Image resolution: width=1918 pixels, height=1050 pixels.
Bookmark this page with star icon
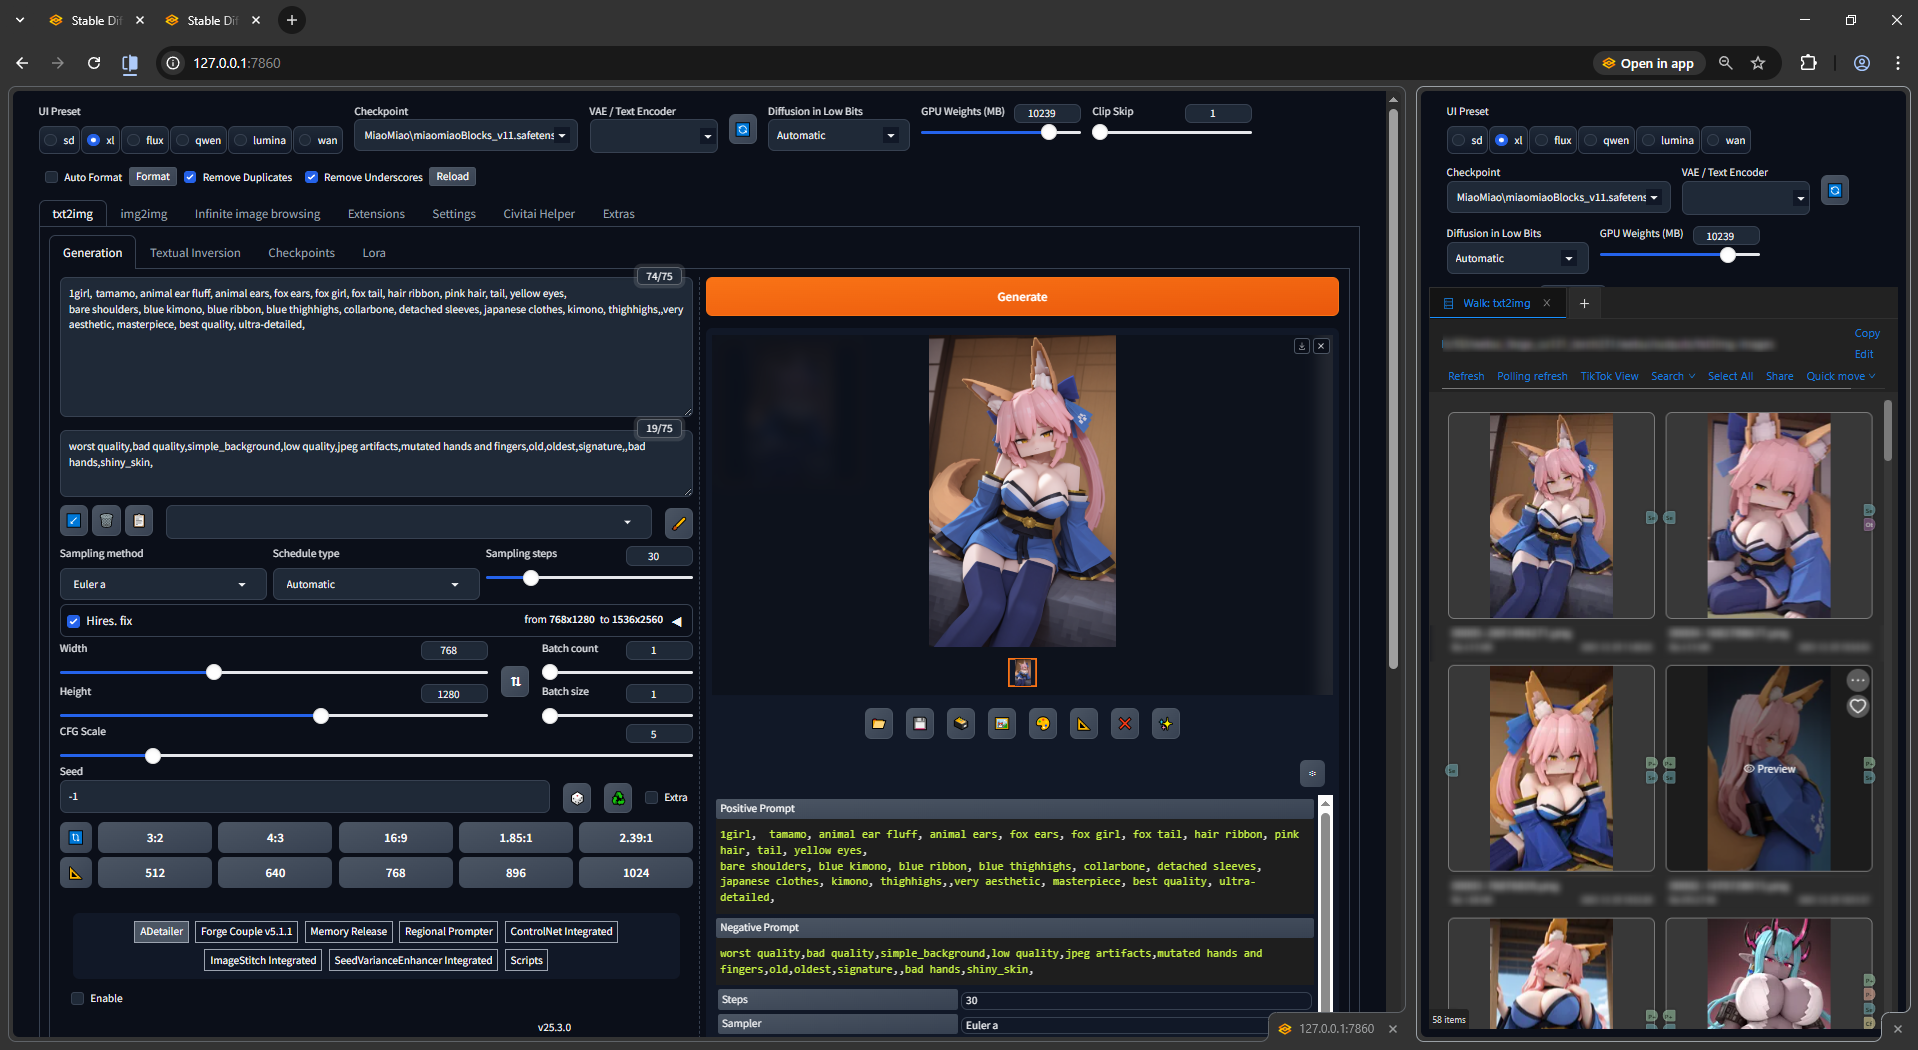(1758, 63)
